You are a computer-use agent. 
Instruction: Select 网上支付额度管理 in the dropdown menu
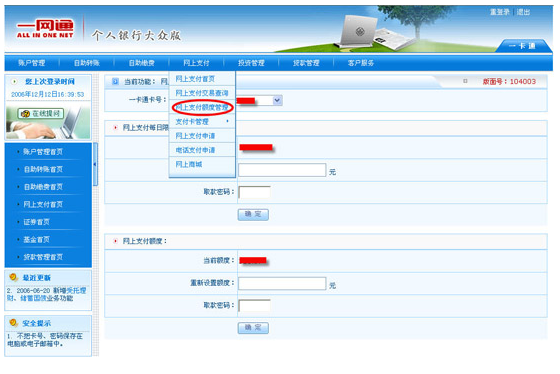tap(202, 107)
